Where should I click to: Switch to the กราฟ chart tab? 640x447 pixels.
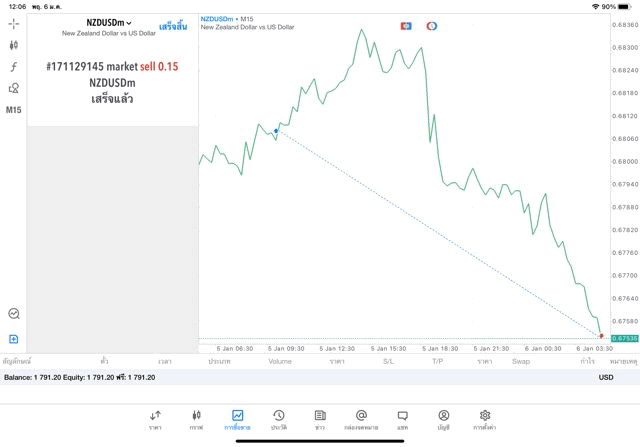(196, 420)
